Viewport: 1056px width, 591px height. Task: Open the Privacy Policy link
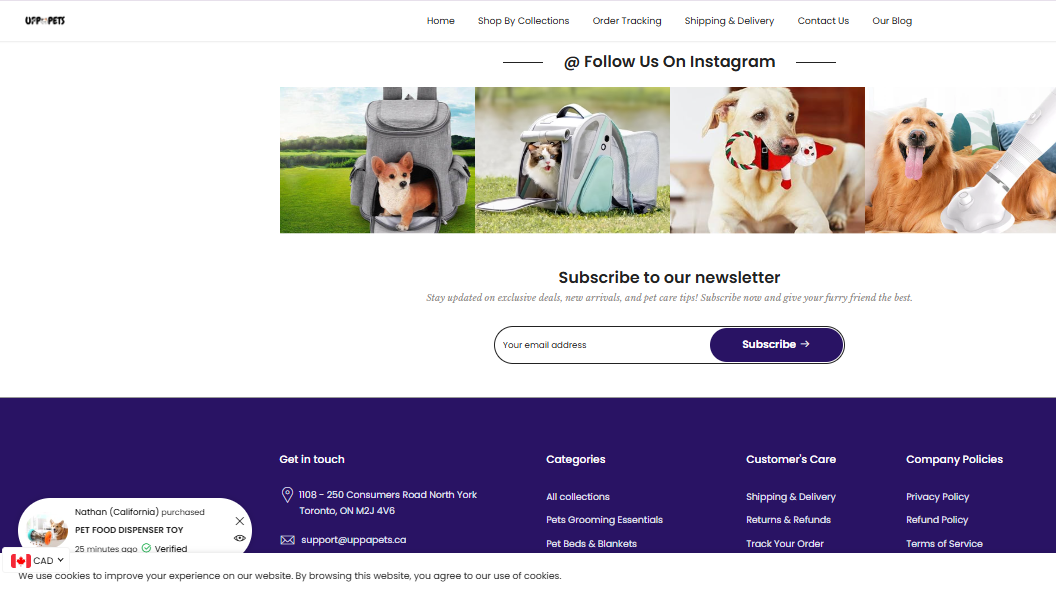[x=937, y=497]
